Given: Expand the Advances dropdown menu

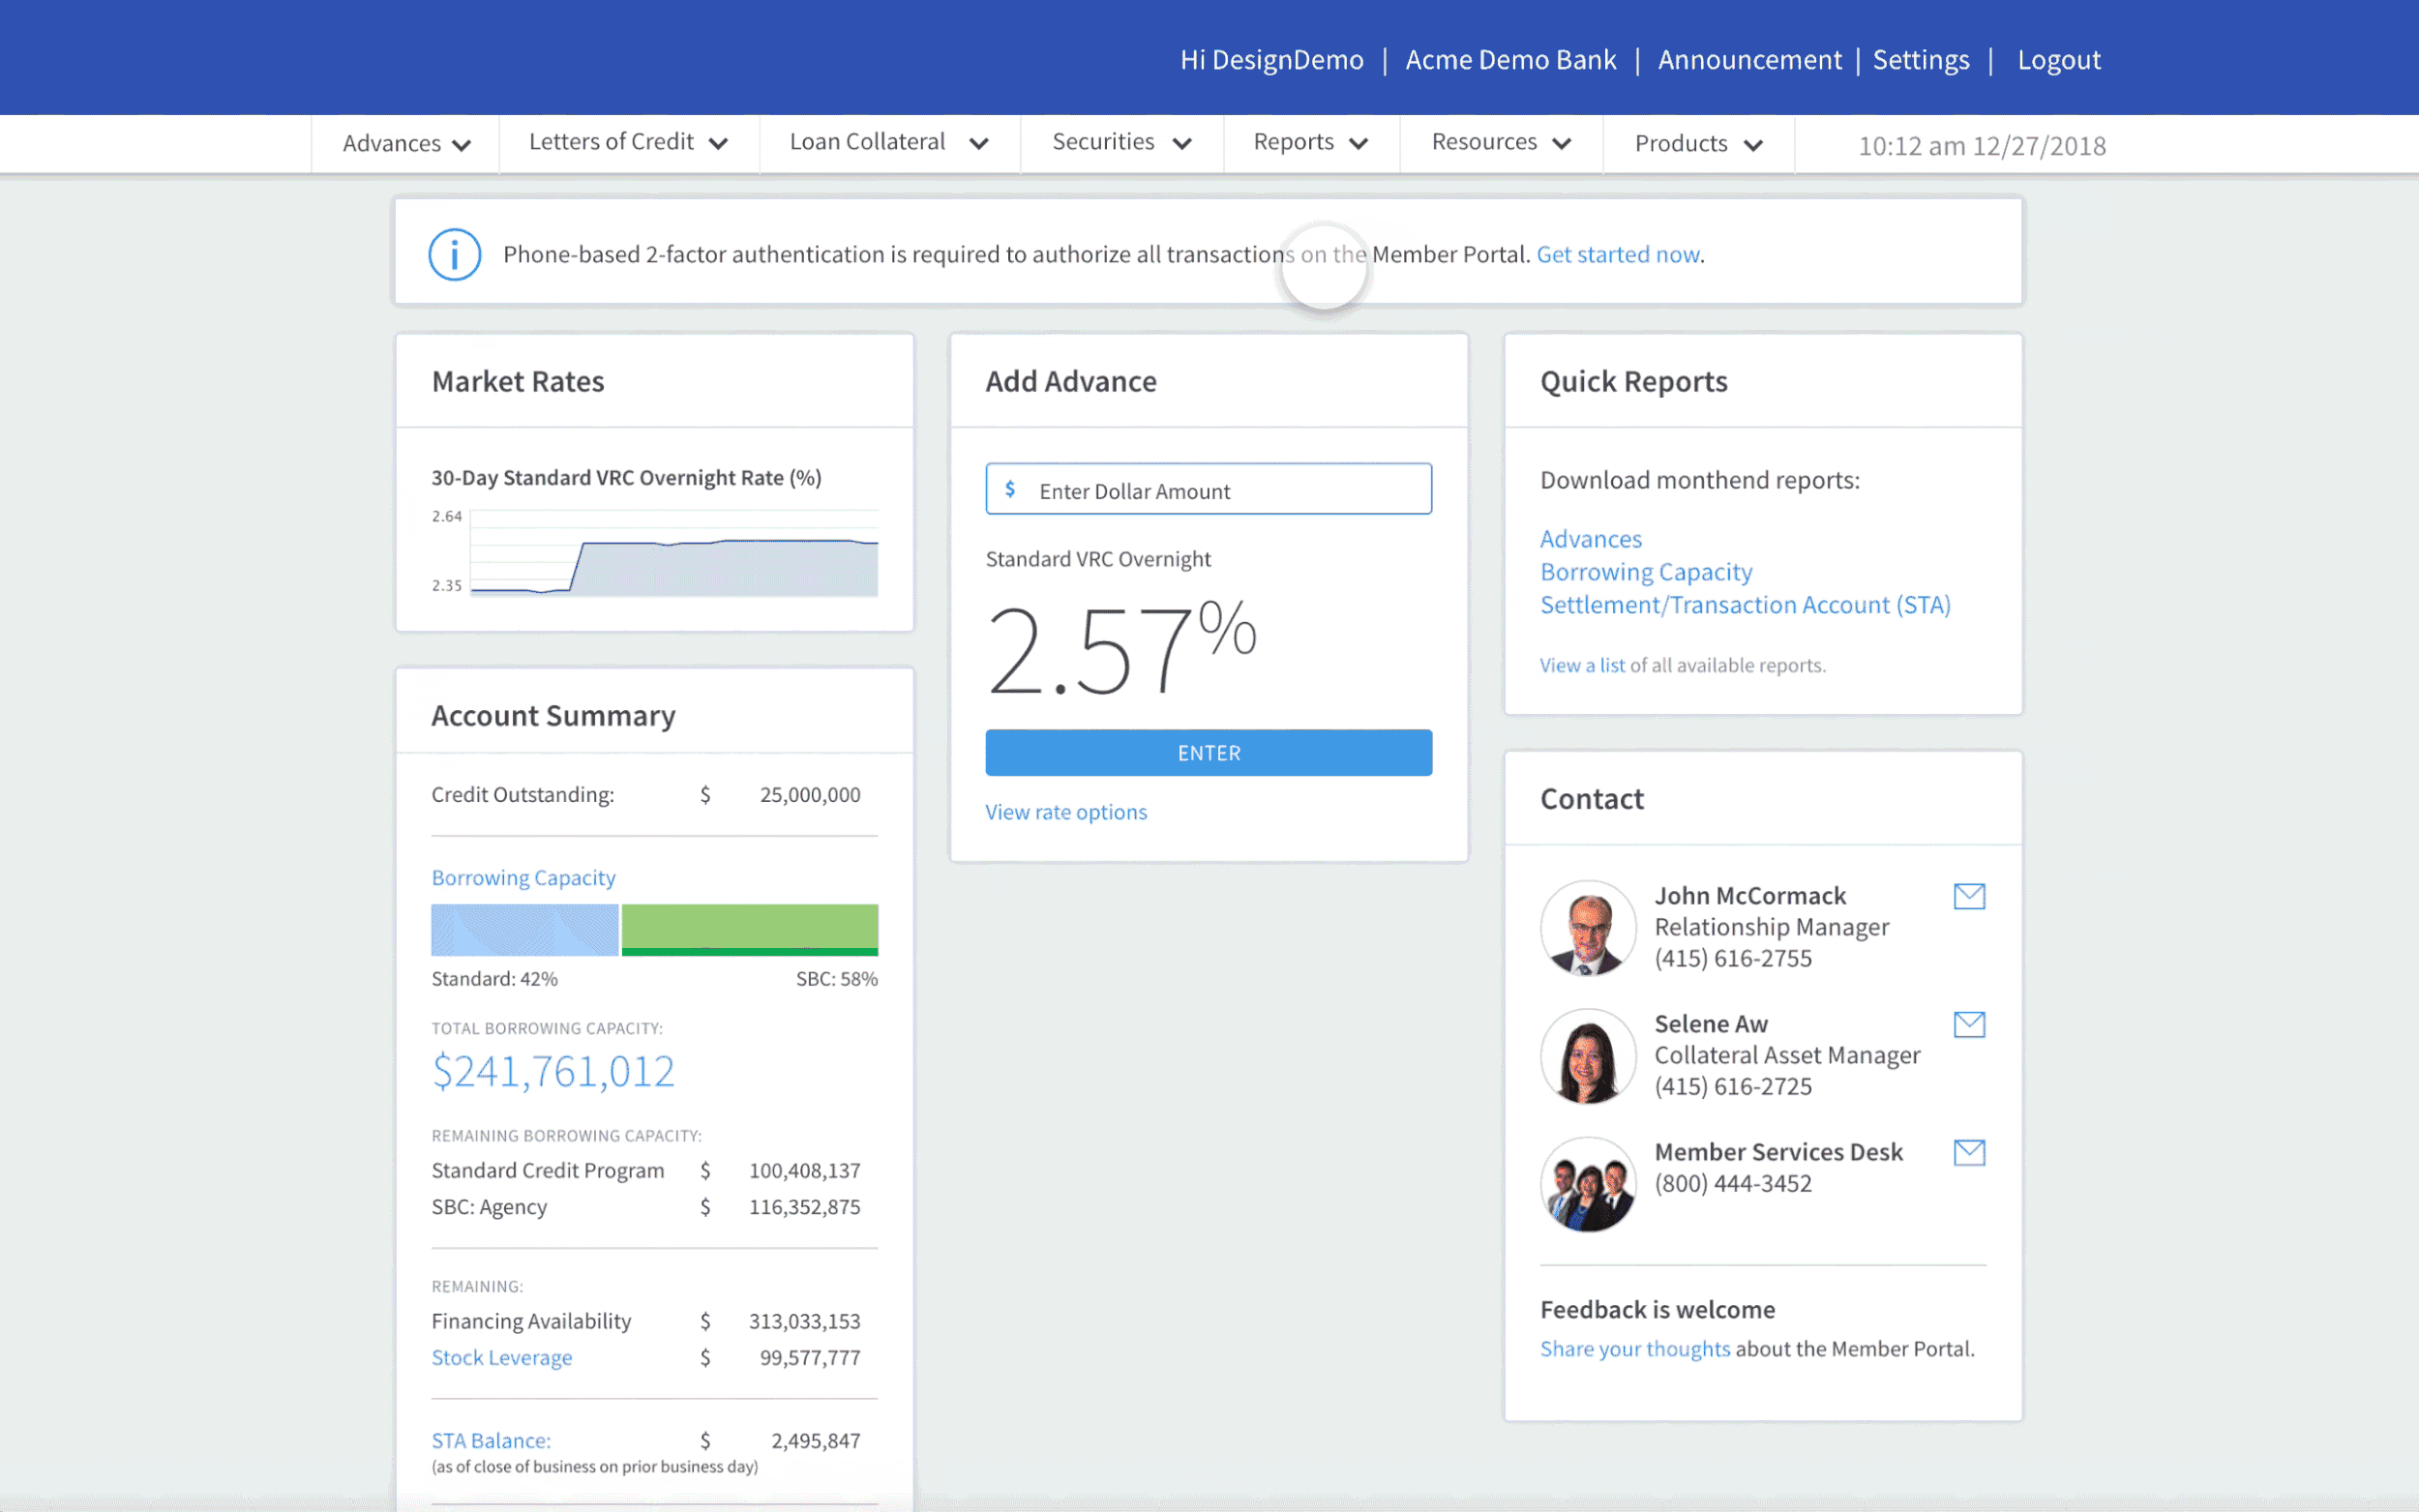Looking at the screenshot, I should 405,144.
